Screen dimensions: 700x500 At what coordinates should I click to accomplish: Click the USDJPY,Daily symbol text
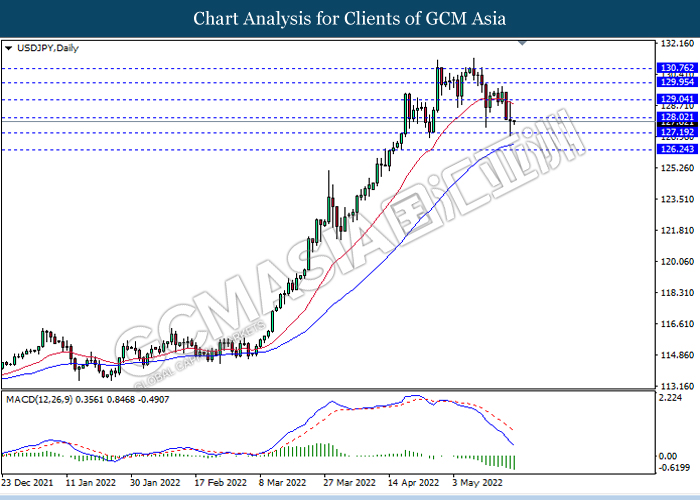[48, 48]
